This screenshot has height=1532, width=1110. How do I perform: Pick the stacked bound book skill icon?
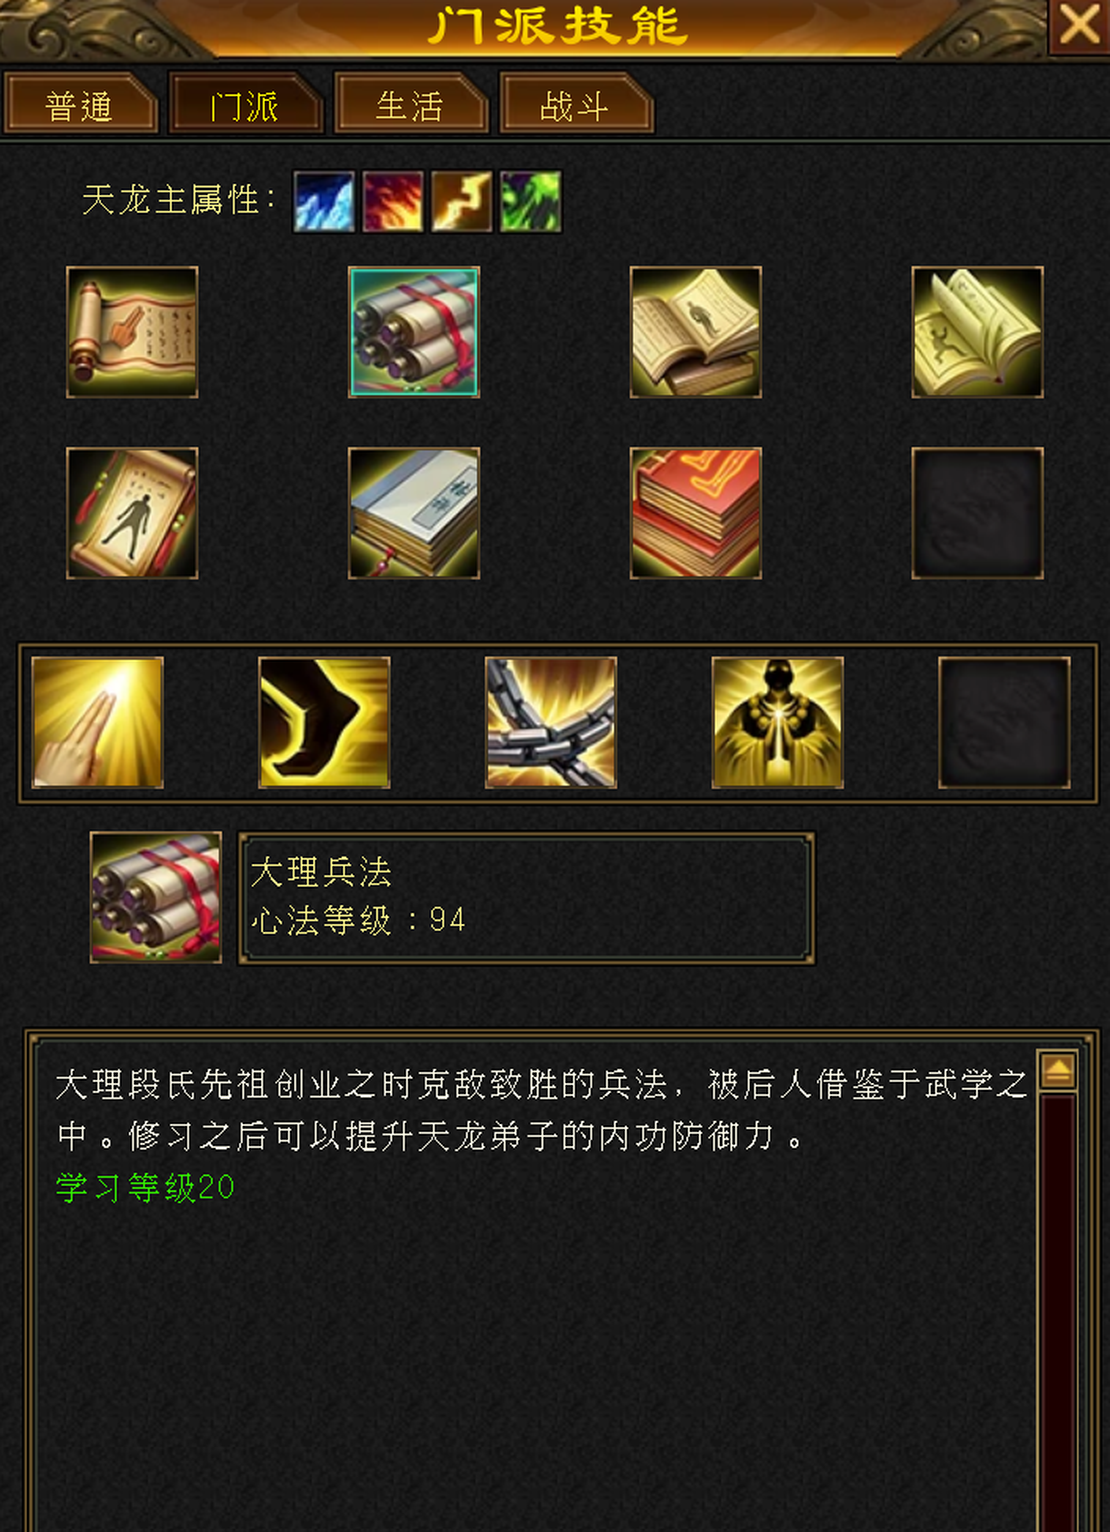click(414, 513)
